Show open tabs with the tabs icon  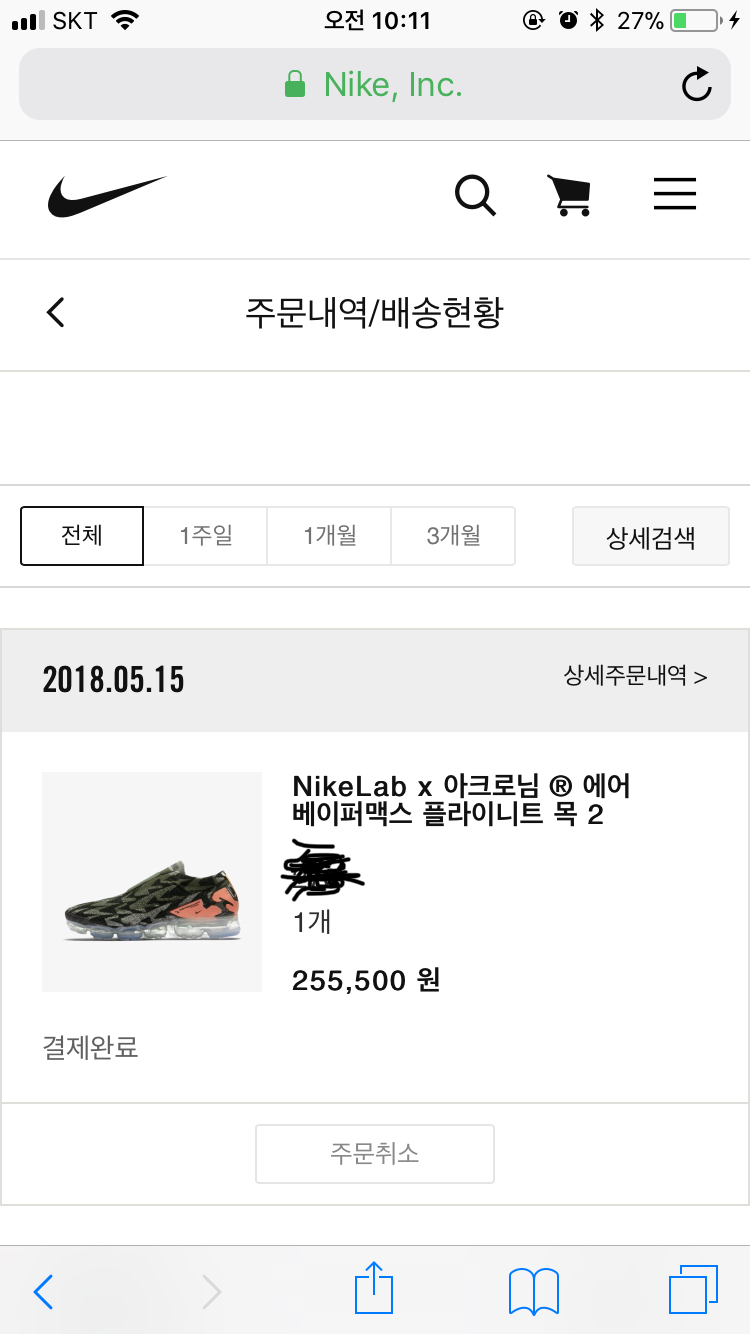pyautogui.click(x=693, y=1289)
